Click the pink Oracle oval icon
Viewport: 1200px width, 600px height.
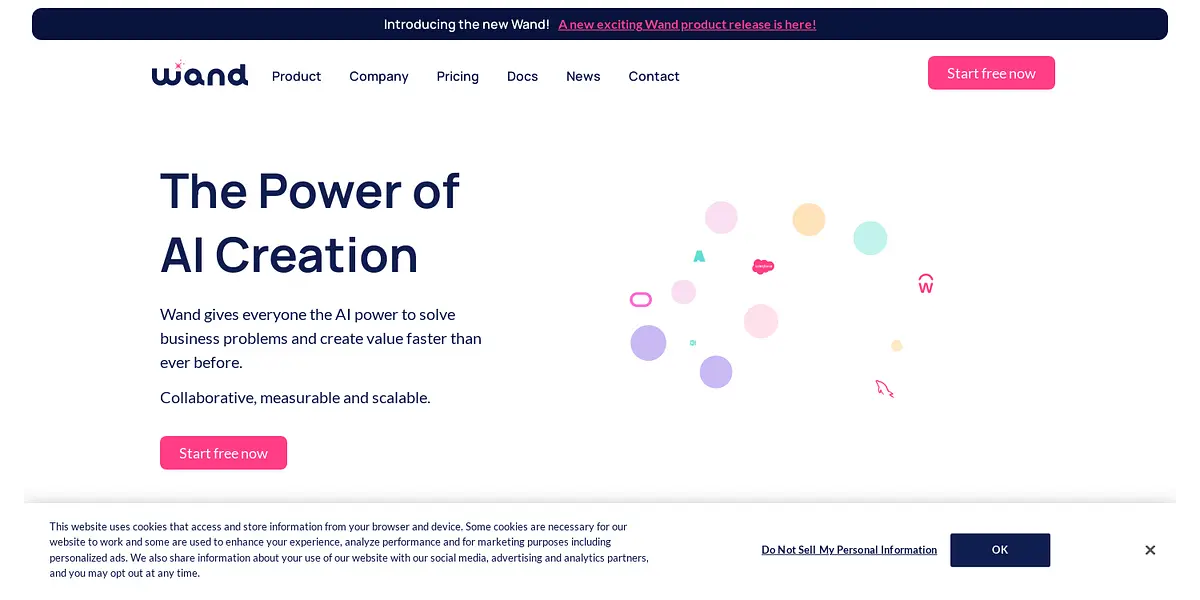click(641, 299)
